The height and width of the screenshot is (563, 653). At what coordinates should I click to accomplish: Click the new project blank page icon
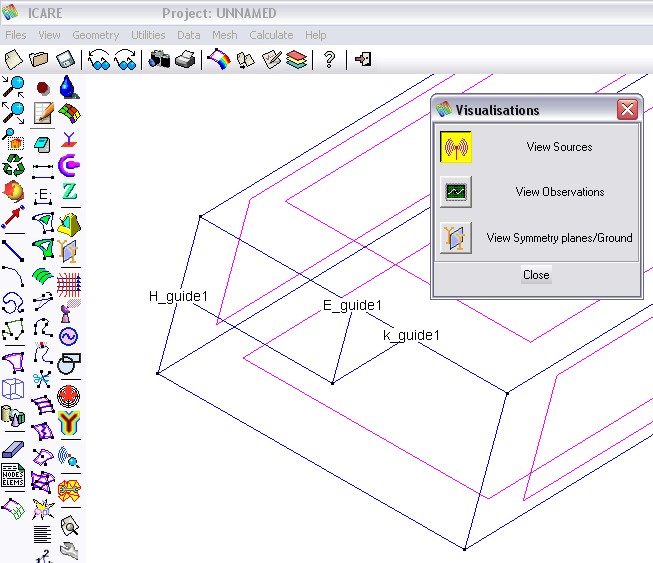coord(13,60)
